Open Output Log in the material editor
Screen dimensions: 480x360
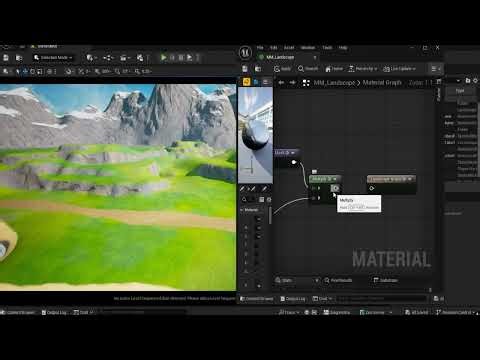[293, 299]
